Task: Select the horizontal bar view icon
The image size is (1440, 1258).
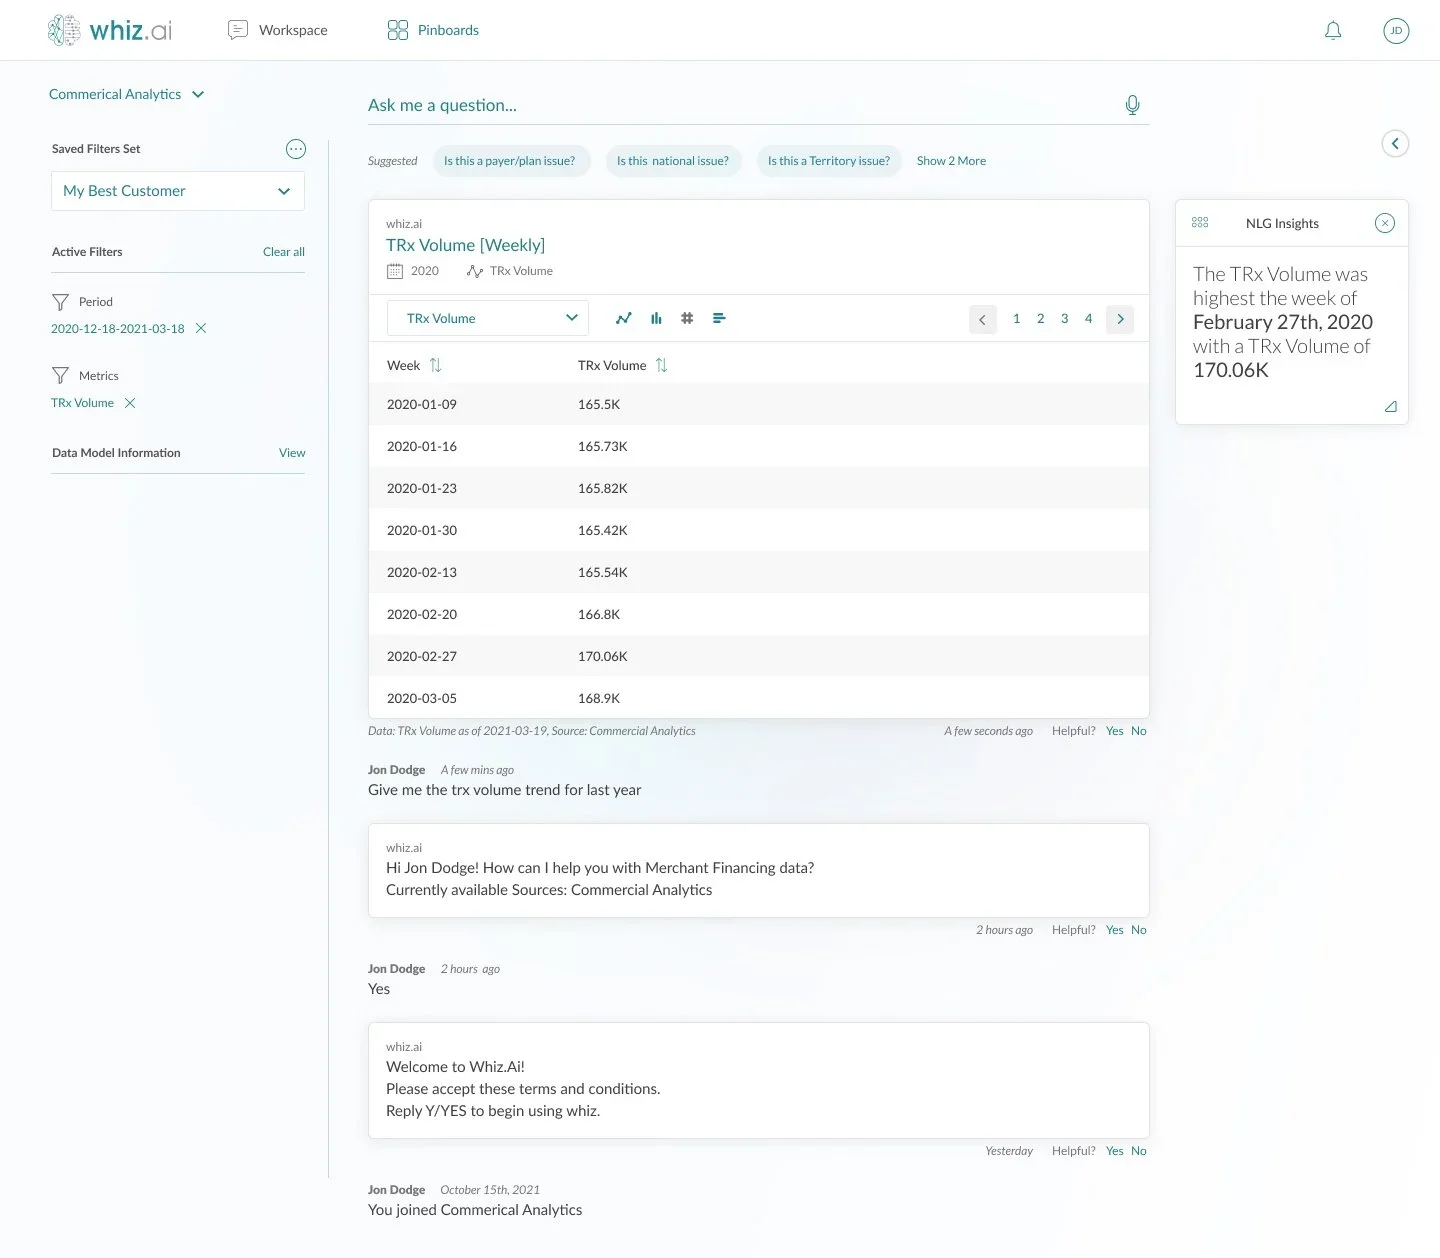Action: tap(718, 318)
